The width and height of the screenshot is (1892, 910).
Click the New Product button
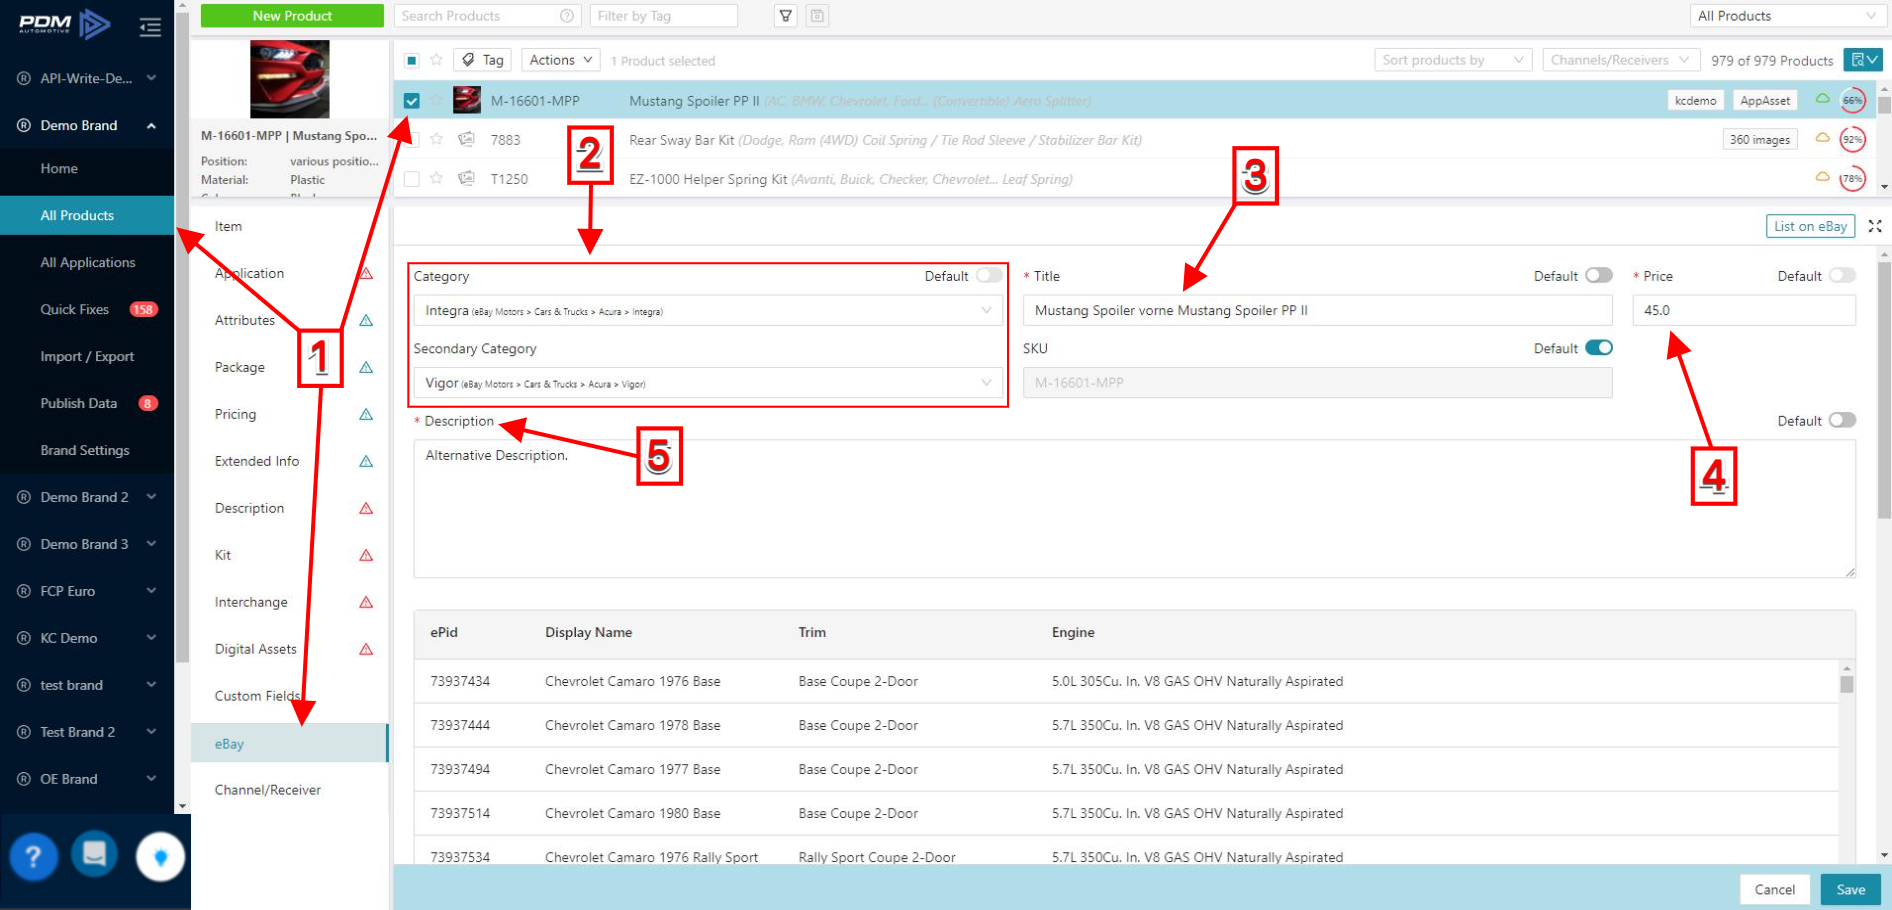[x=292, y=16]
